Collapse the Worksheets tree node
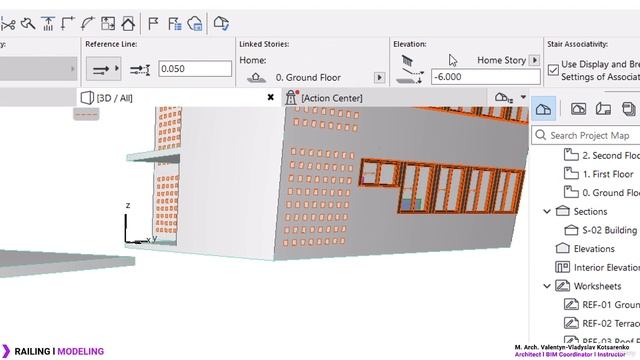640x360 pixels. click(x=547, y=286)
